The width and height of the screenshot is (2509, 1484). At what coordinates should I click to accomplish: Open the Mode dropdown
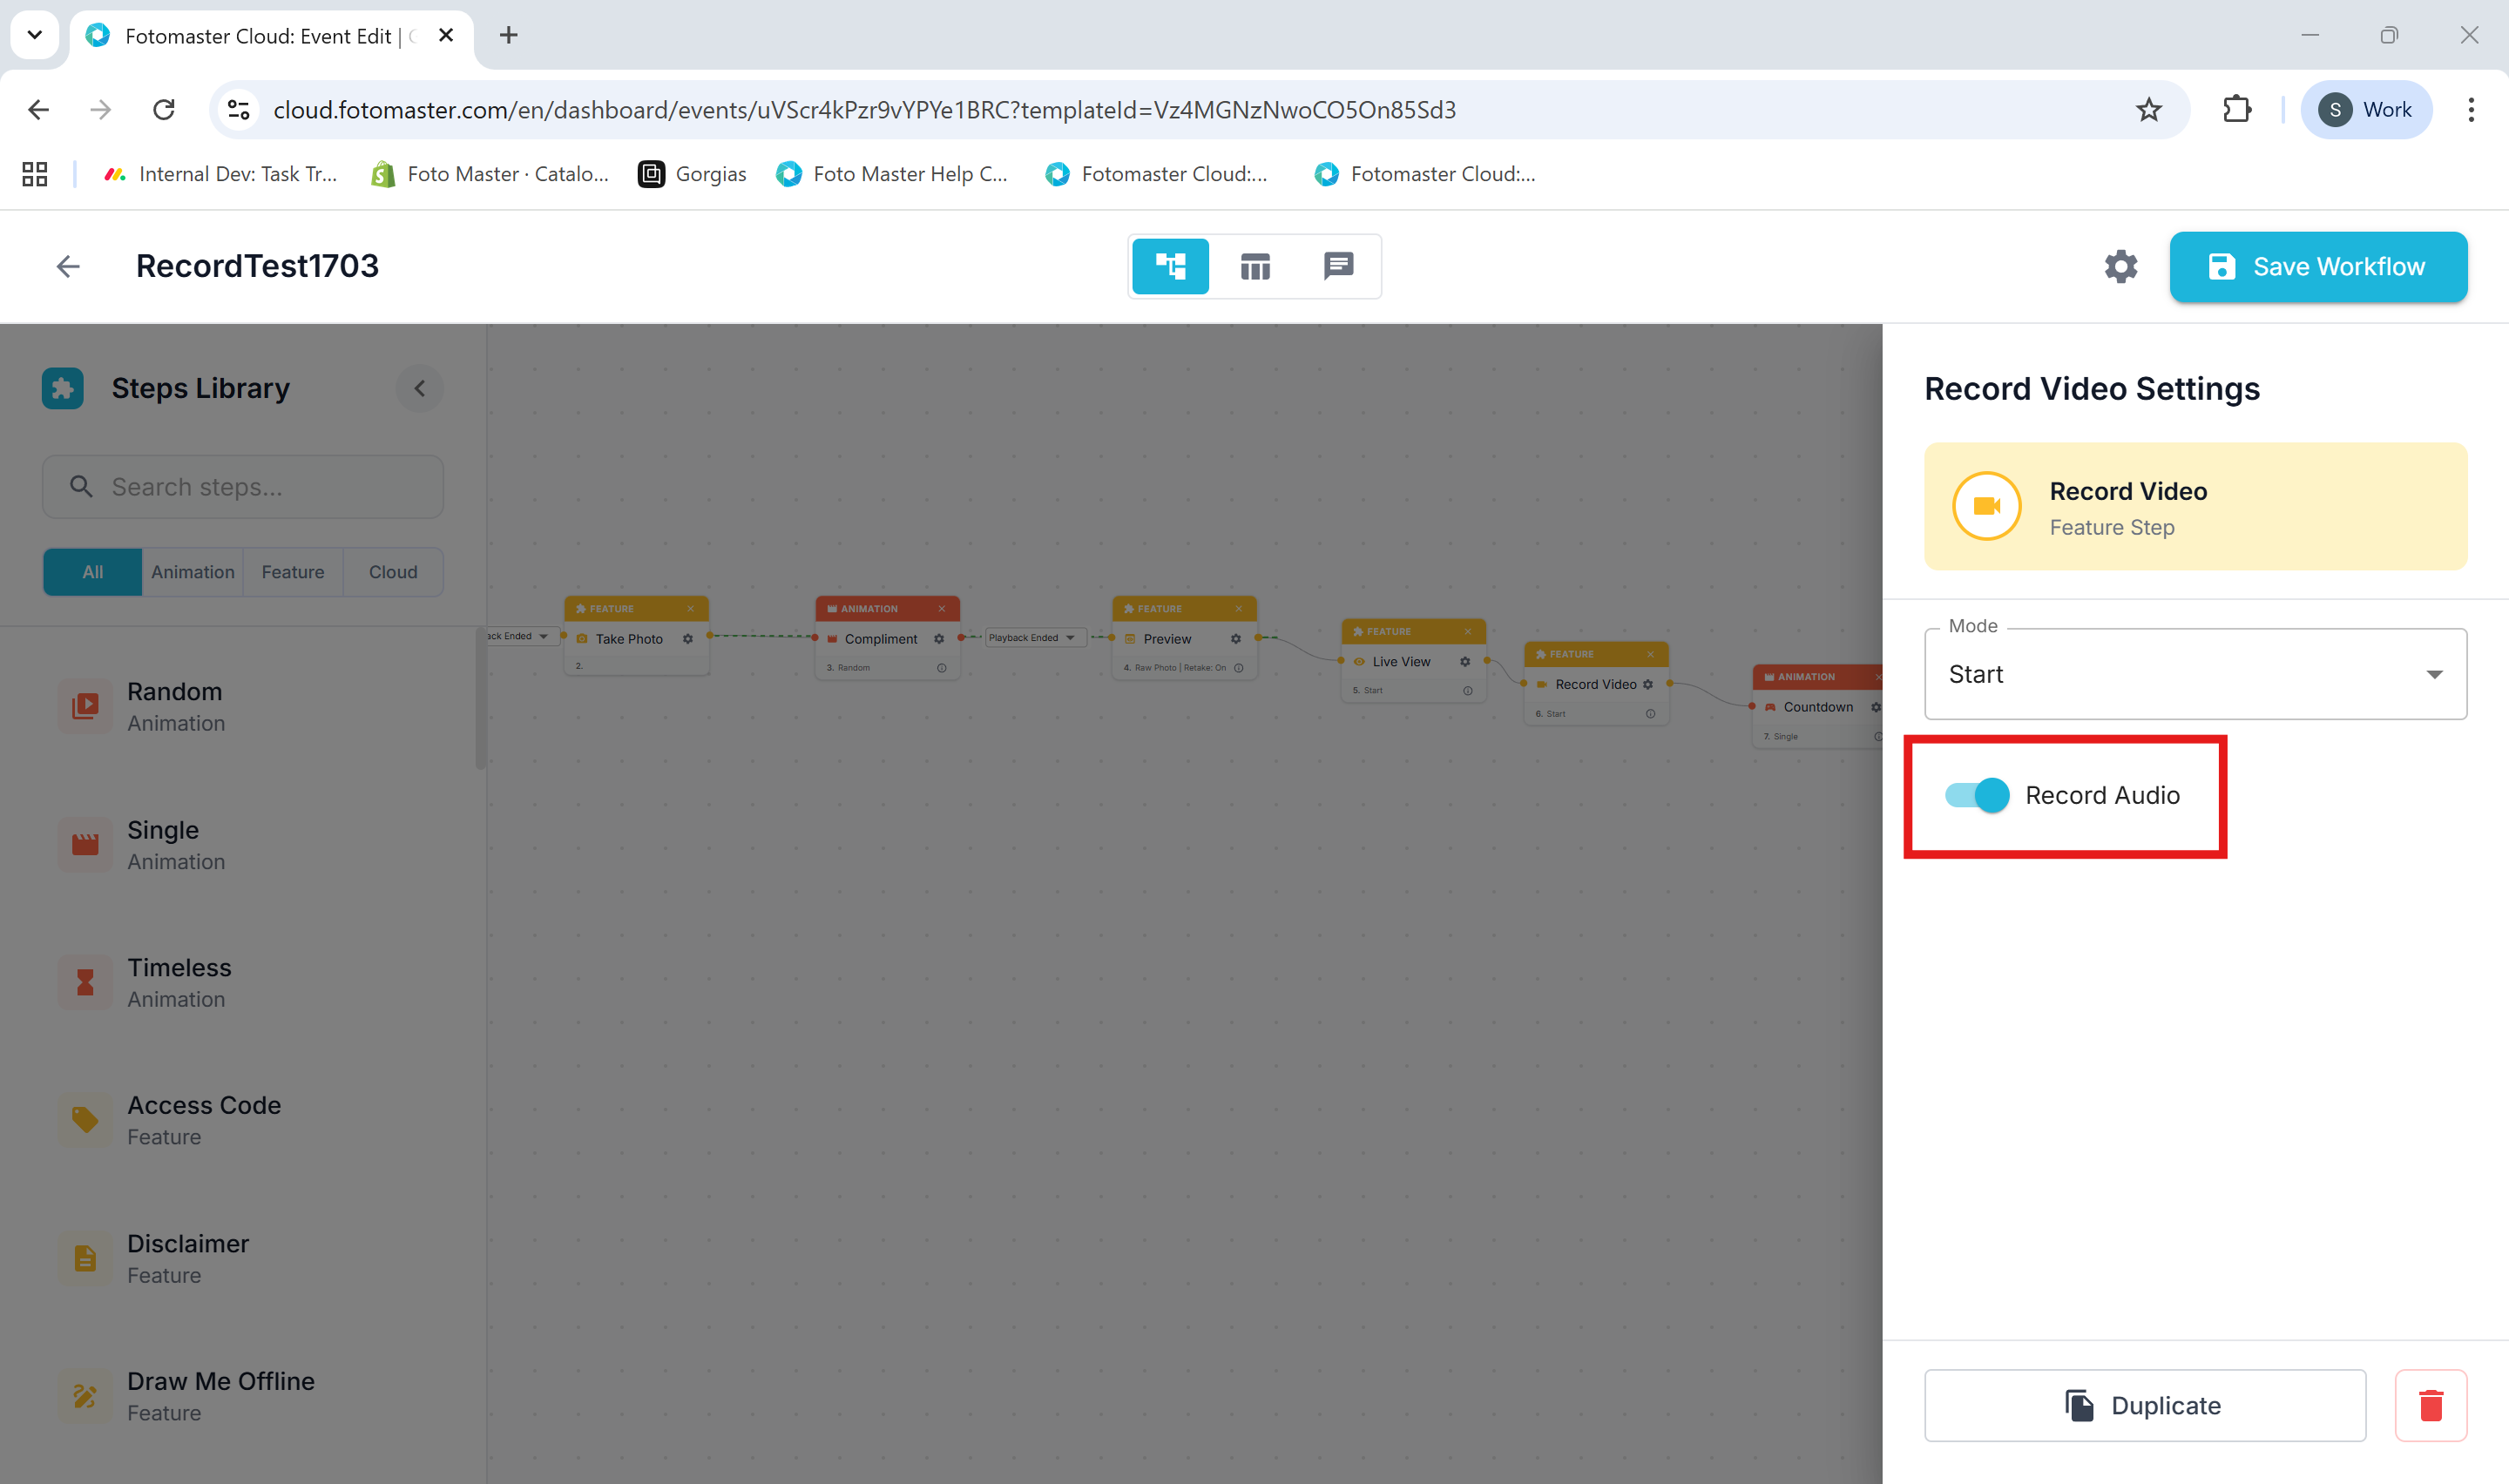(2194, 674)
